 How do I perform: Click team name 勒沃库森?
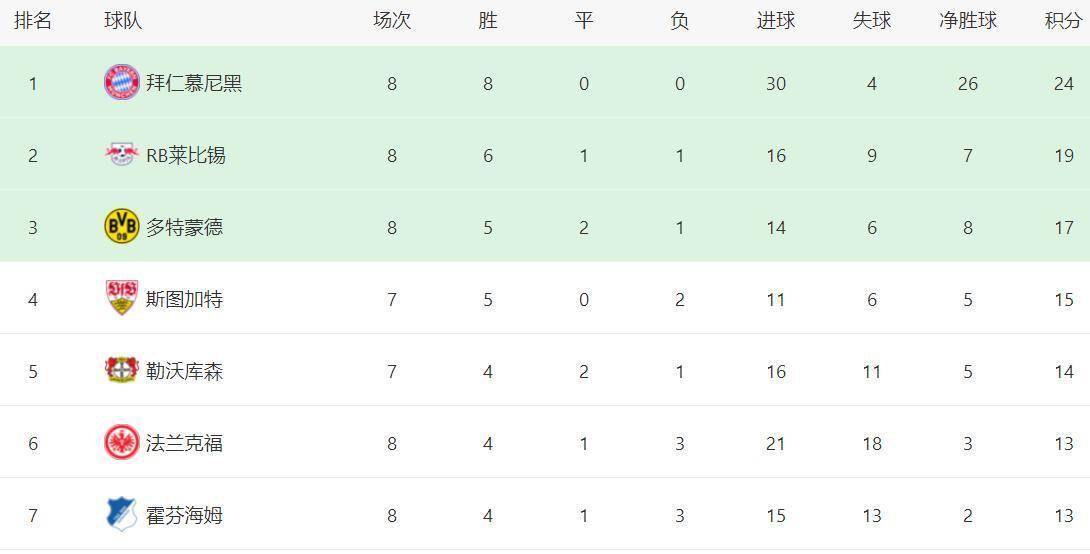click(x=185, y=372)
